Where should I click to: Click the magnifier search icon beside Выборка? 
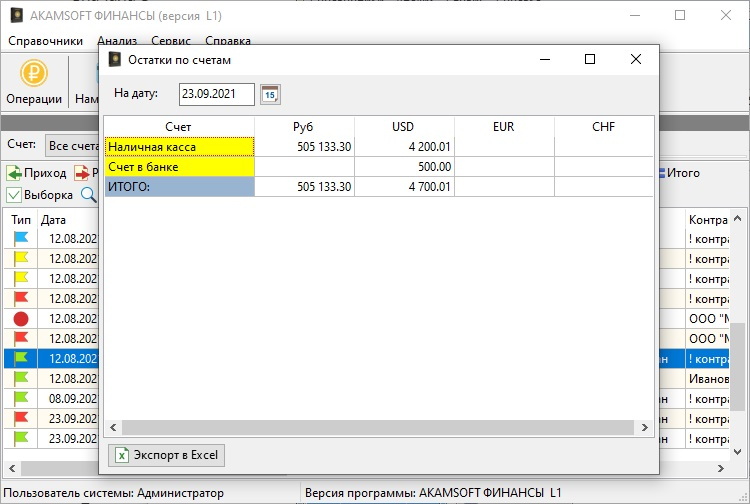coord(88,195)
